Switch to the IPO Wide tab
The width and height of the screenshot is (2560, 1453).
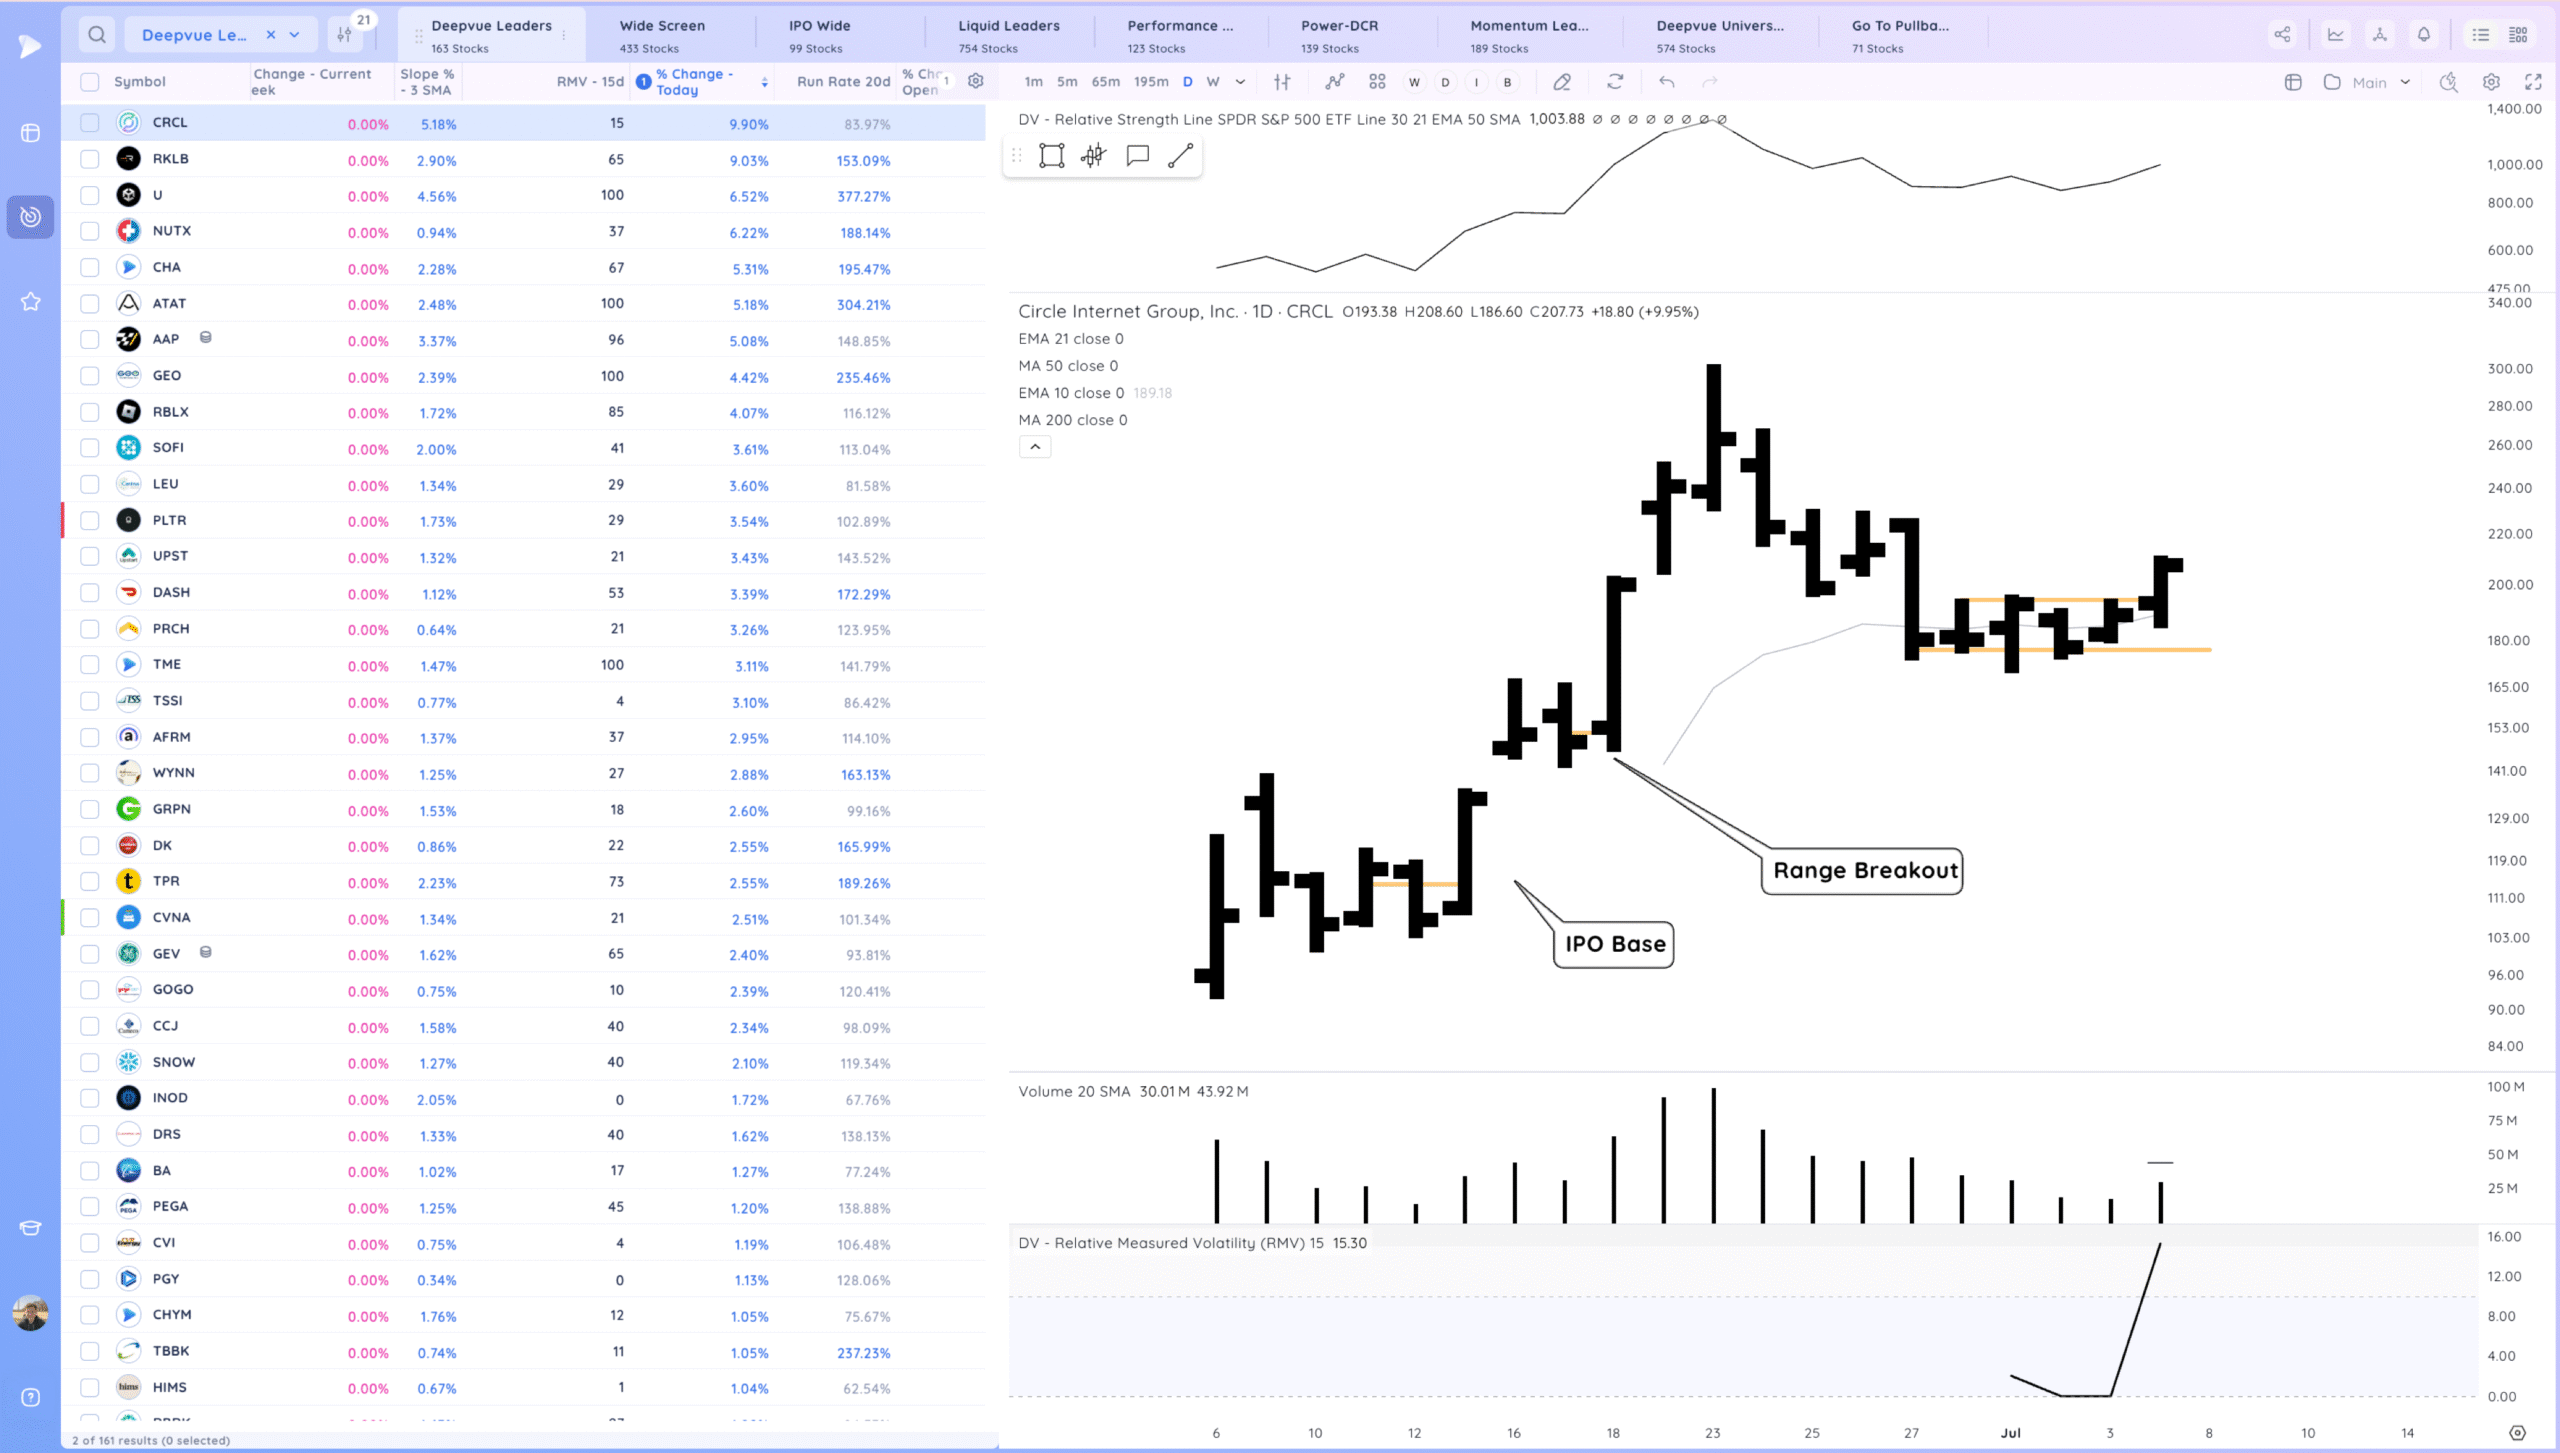819,35
